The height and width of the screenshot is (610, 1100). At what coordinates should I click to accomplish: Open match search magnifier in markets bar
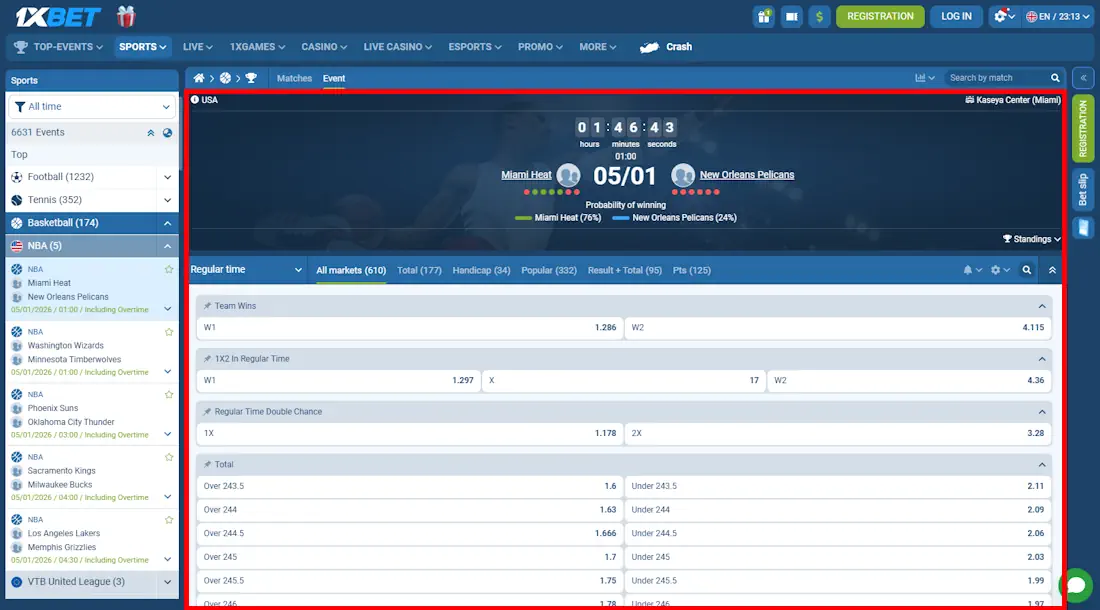[x=1026, y=269]
